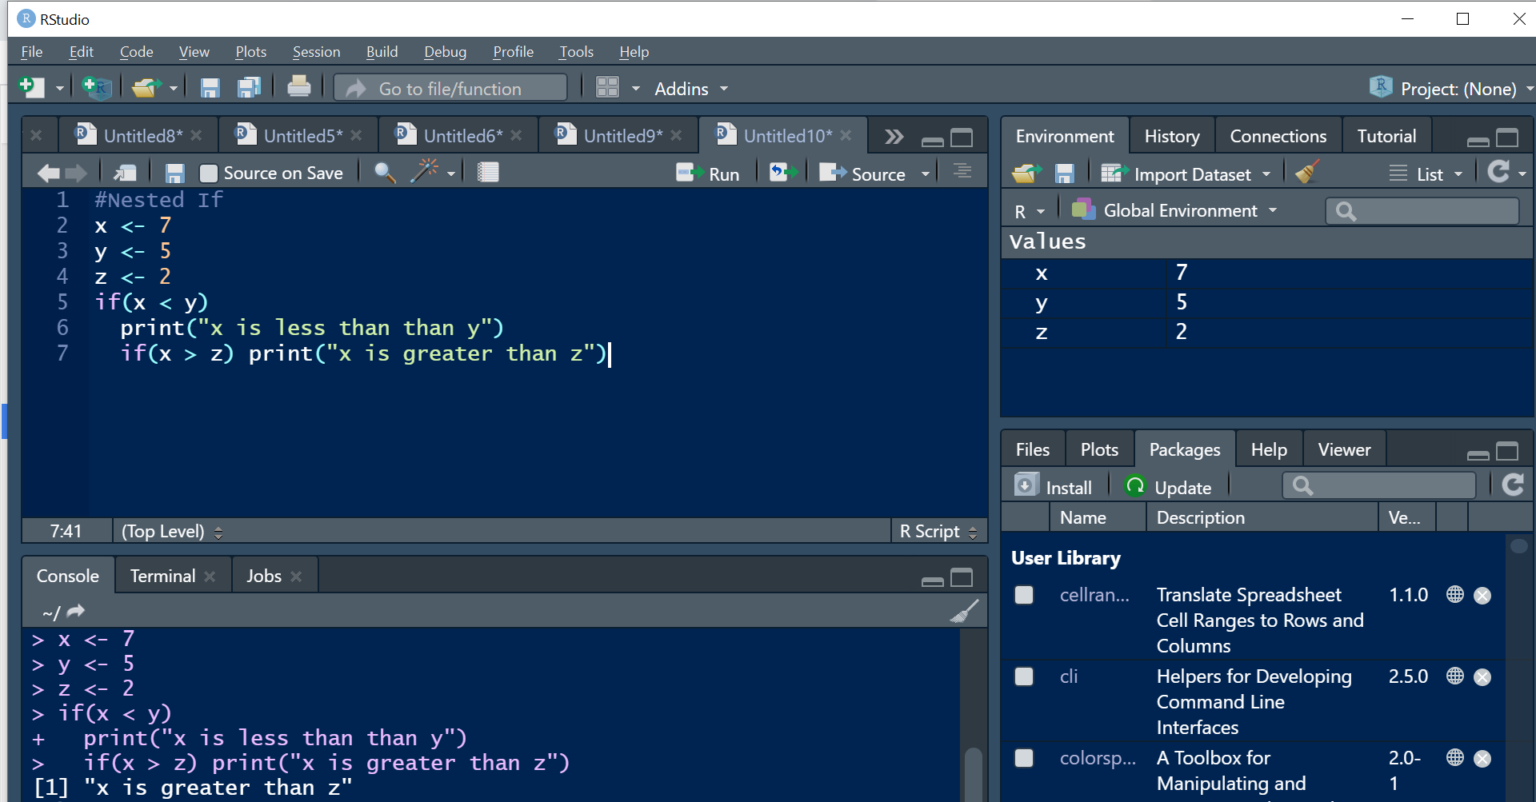Save script using the editor toolbar disk icon

(x=175, y=173)
